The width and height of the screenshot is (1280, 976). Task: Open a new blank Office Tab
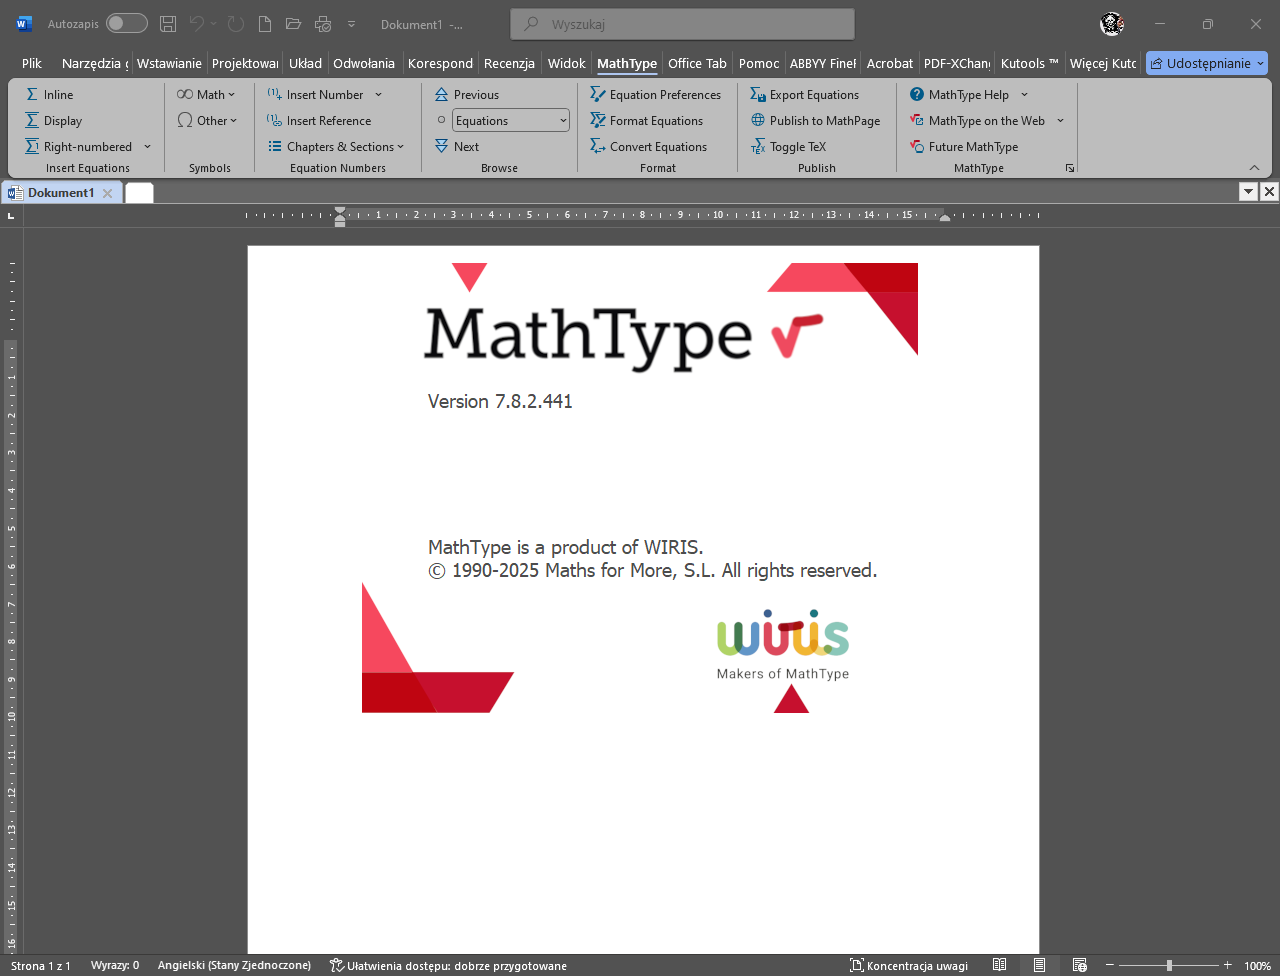click(x=139, y=193)
